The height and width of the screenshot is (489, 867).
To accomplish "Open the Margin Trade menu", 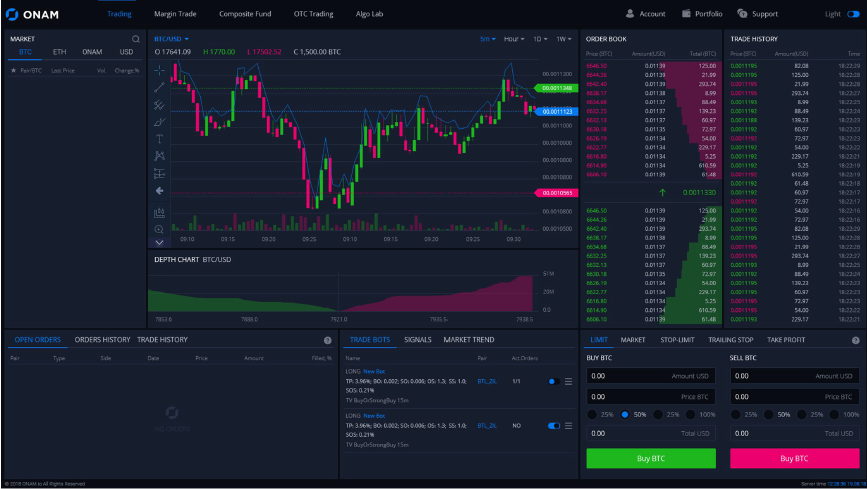I will point(175,14).
